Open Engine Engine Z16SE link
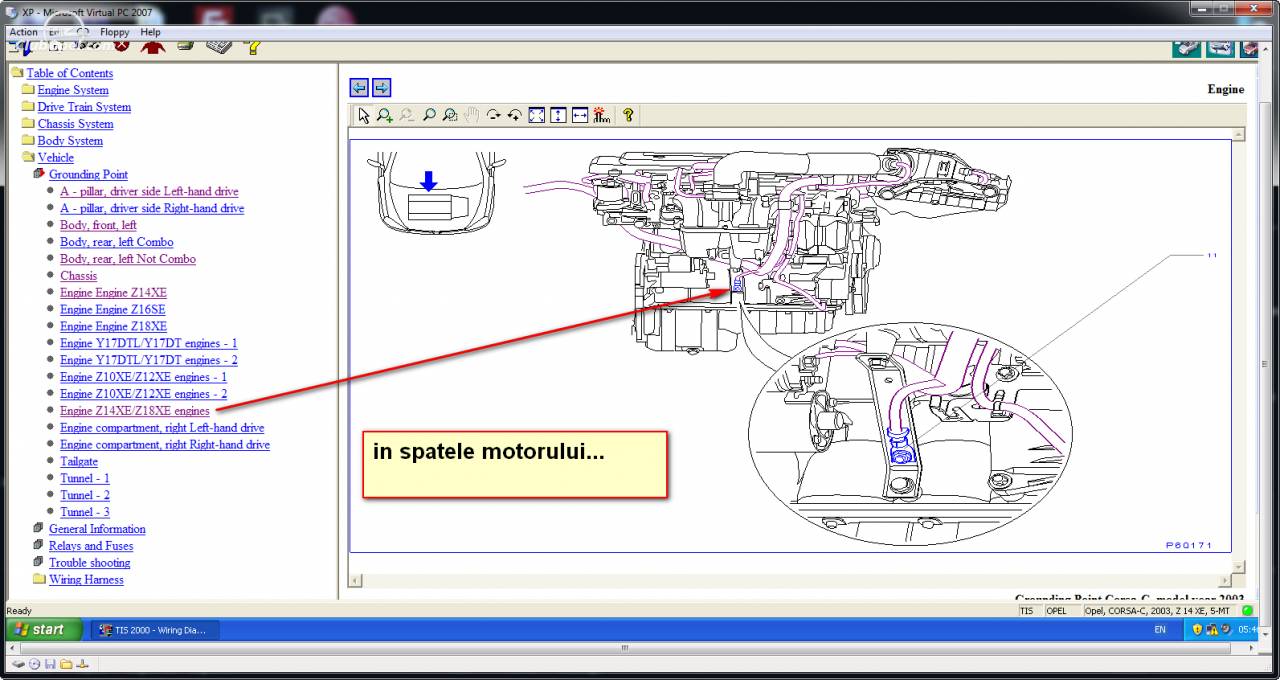The height and width of the screenshot is (680, 1280). [x=113, y=310]
